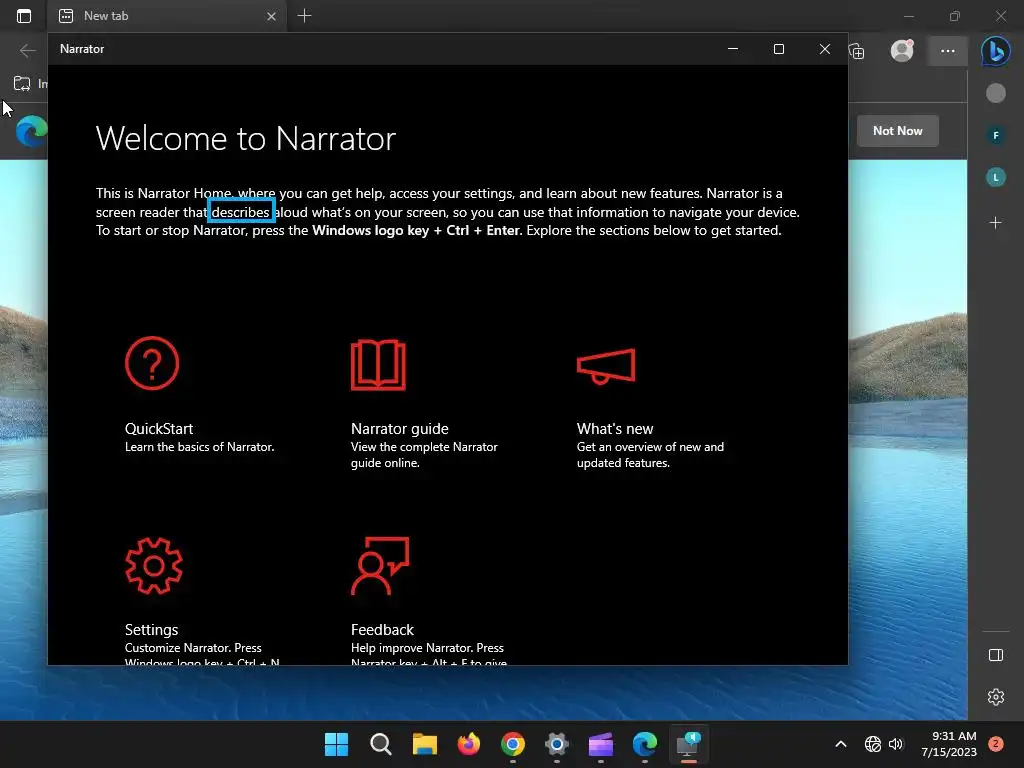Close the Narrator window
The height and width of the screenshot is (768, 1024).
[825, 49]
